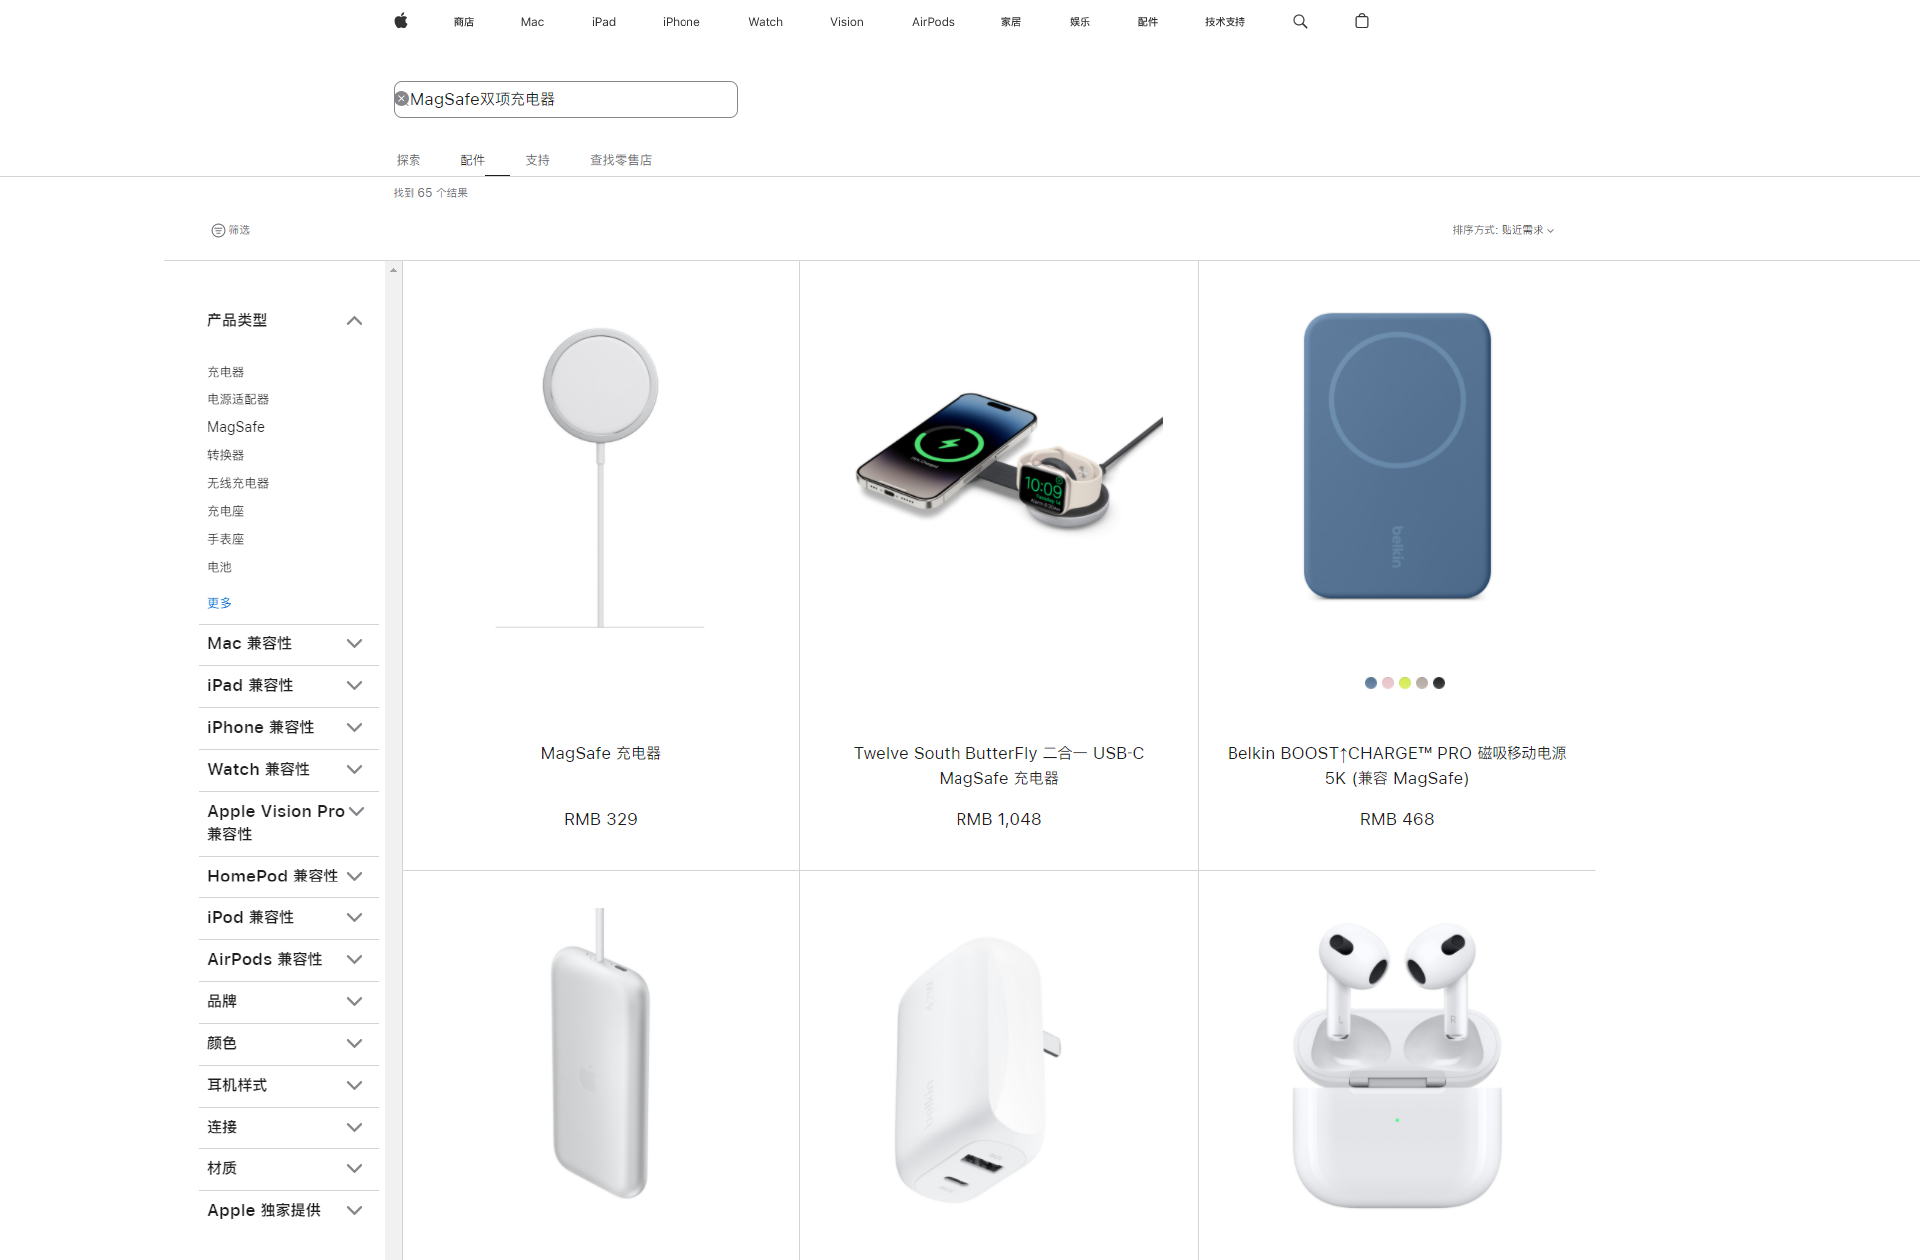Switch to the 支持 tab
Image resolution: width=1920 pixels, height=1260 pixels.
(538, 160)
